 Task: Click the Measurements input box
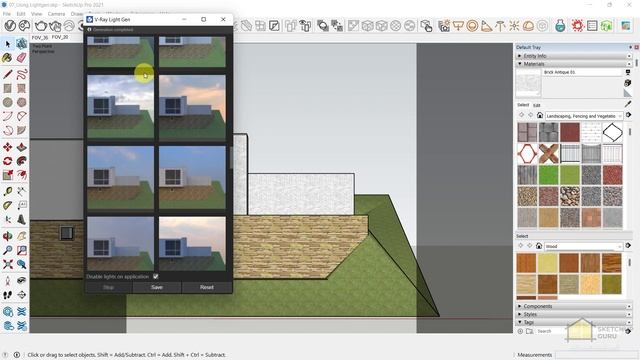[596, 355]
